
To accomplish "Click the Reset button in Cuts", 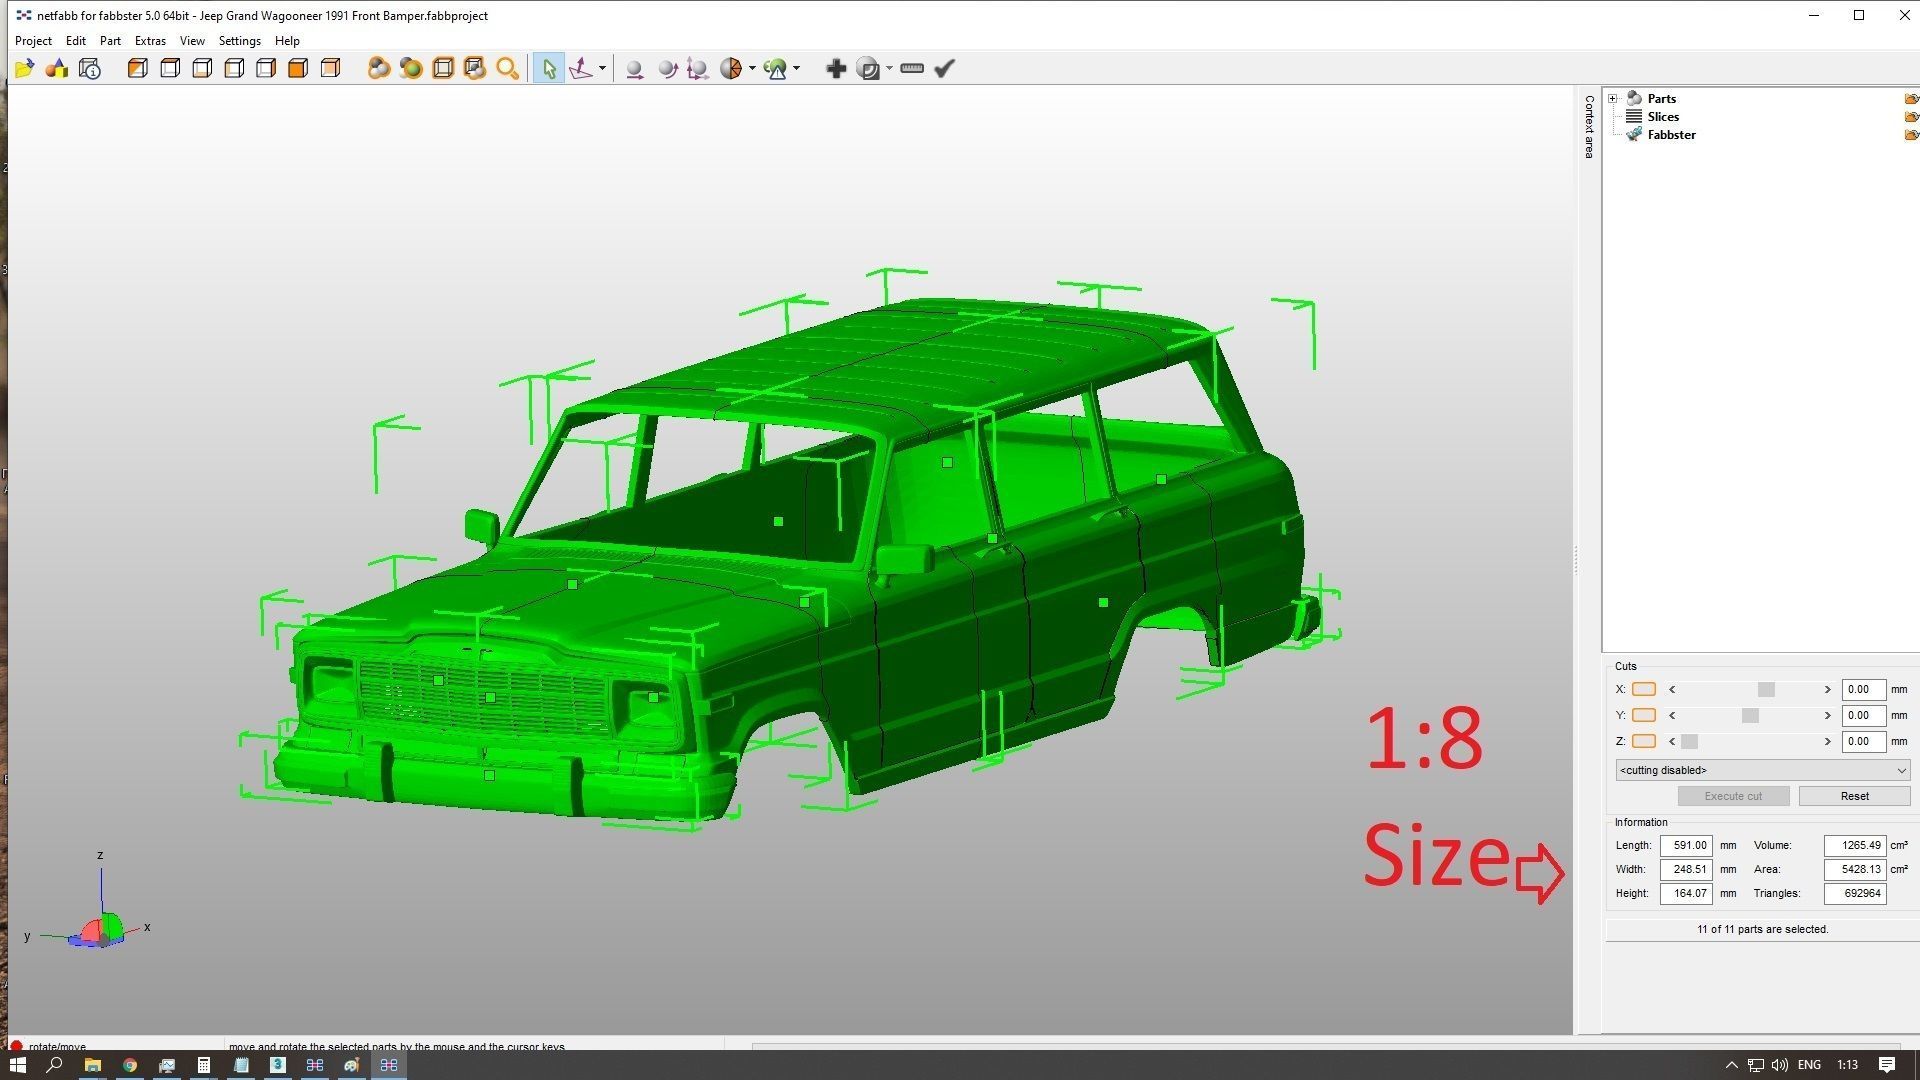I will click(x=1854, y=796).
